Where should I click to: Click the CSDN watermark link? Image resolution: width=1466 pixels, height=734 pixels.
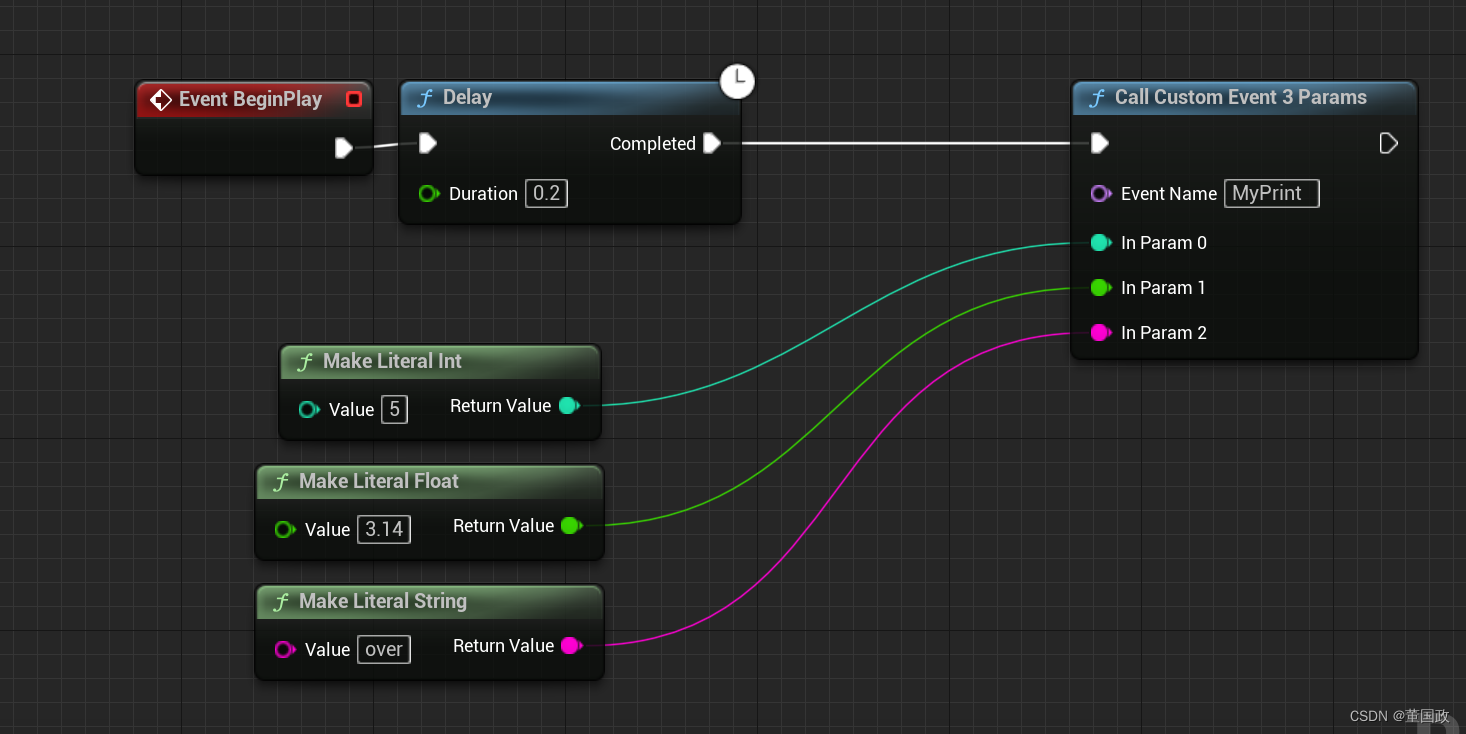[1399, 716]
